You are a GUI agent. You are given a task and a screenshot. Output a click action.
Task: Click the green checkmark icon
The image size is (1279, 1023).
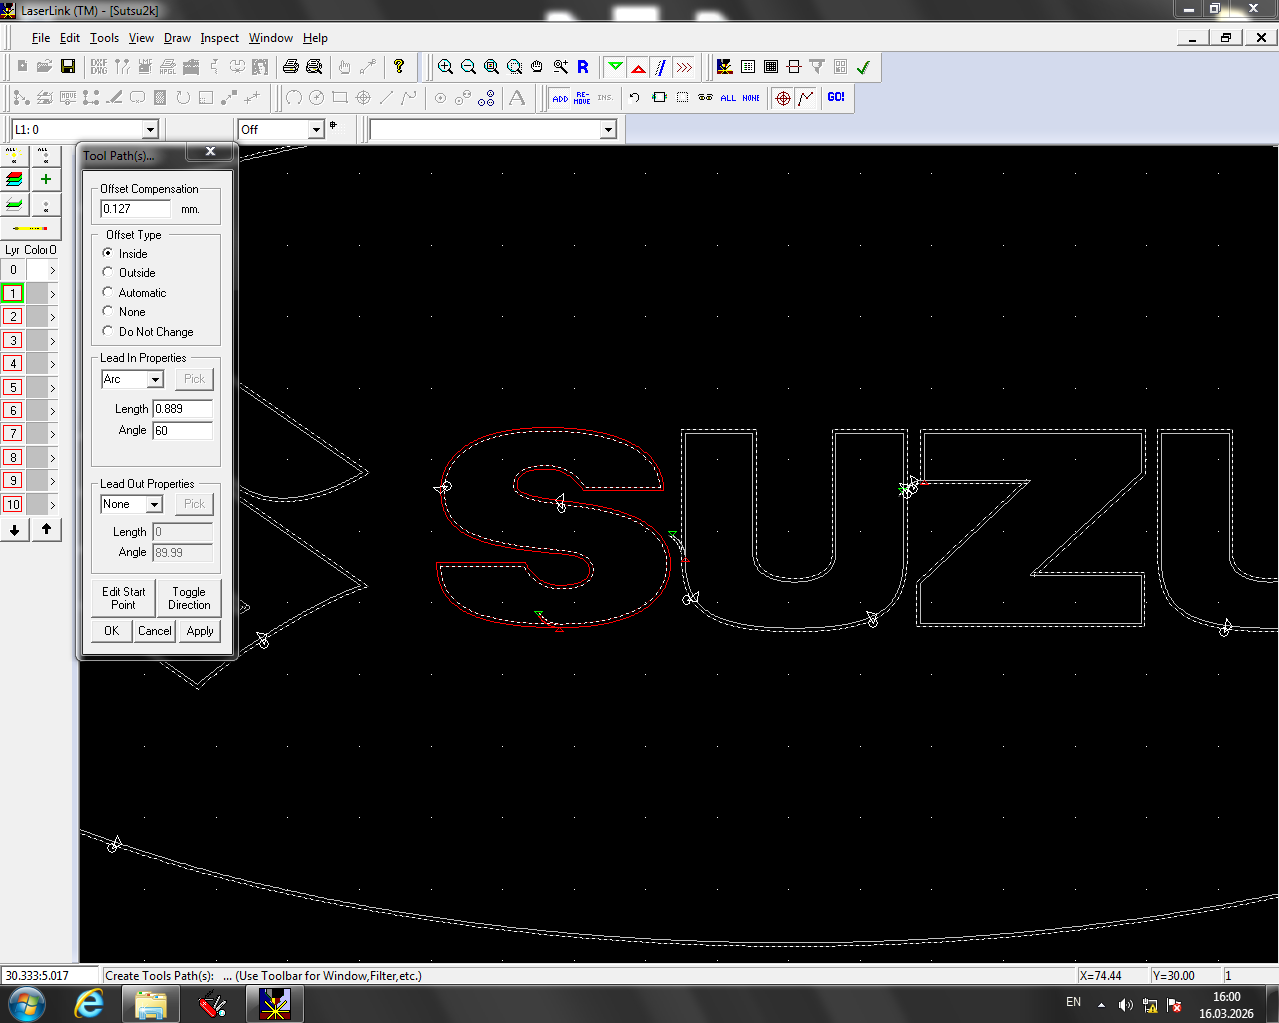[x=863, y=67]
